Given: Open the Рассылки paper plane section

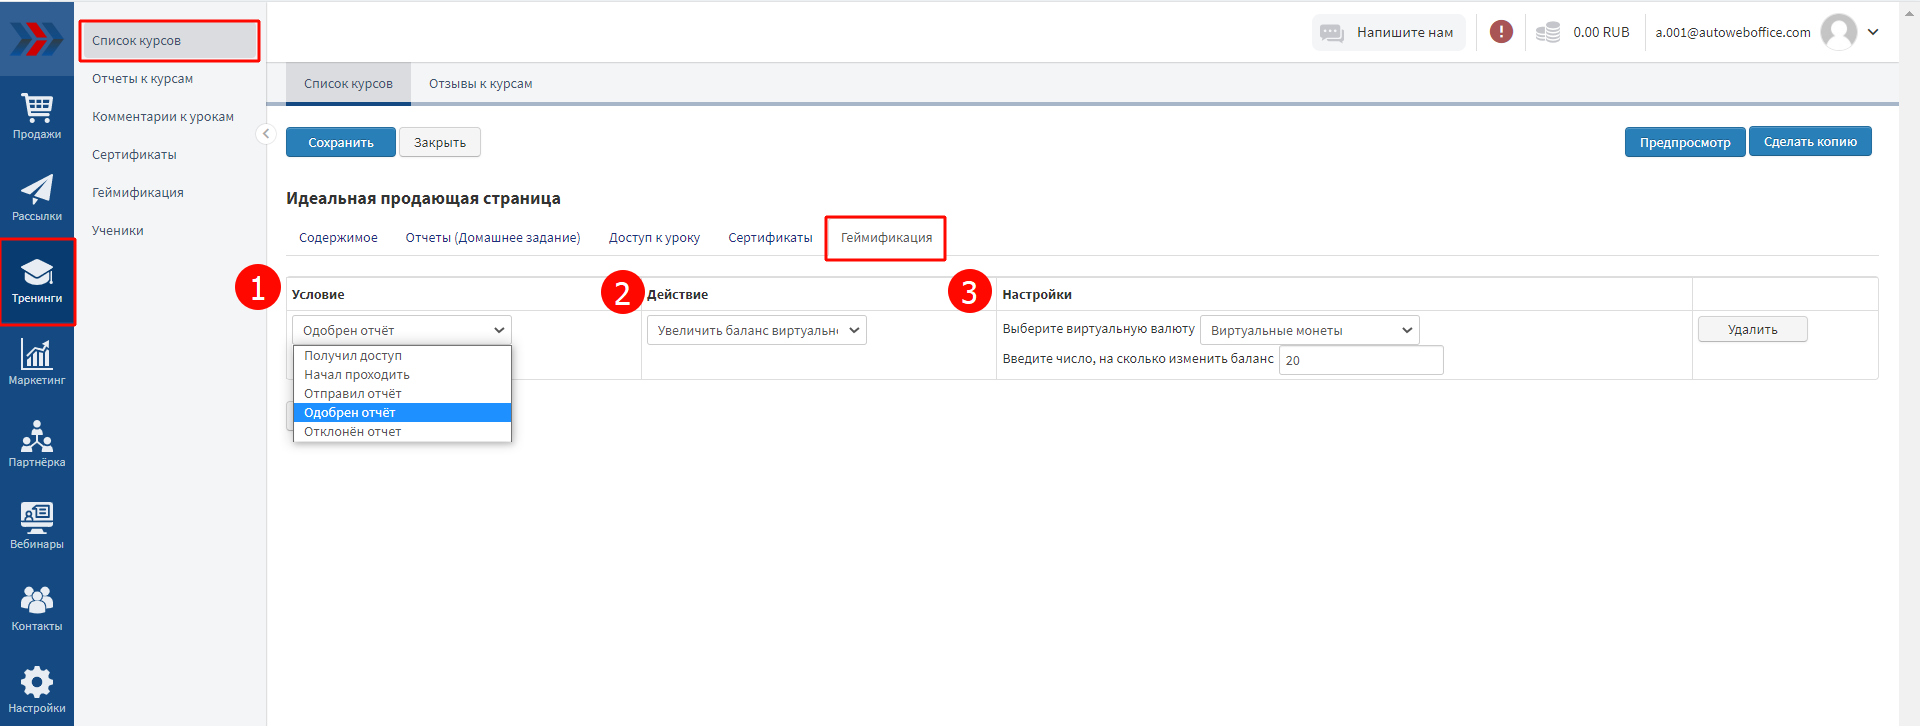Looking at the screenshot, I should pyautogui.click(x=37, y=197).
